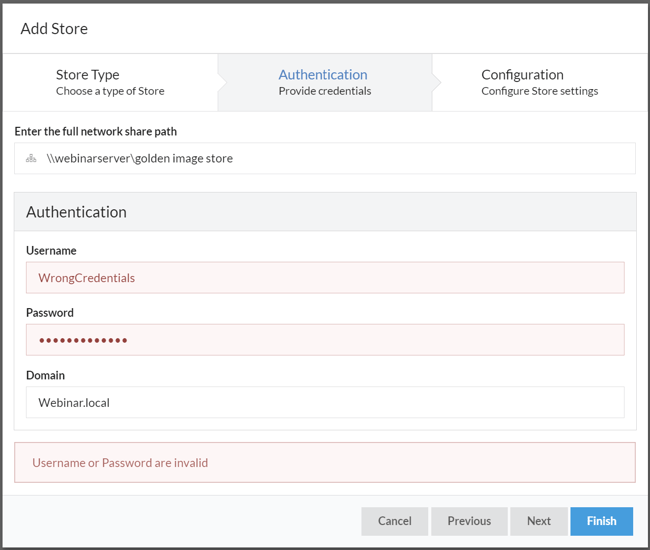The image size is (650, 550).
Task: Click the 'Enter the full network share path' label
Action: [96, 131]
